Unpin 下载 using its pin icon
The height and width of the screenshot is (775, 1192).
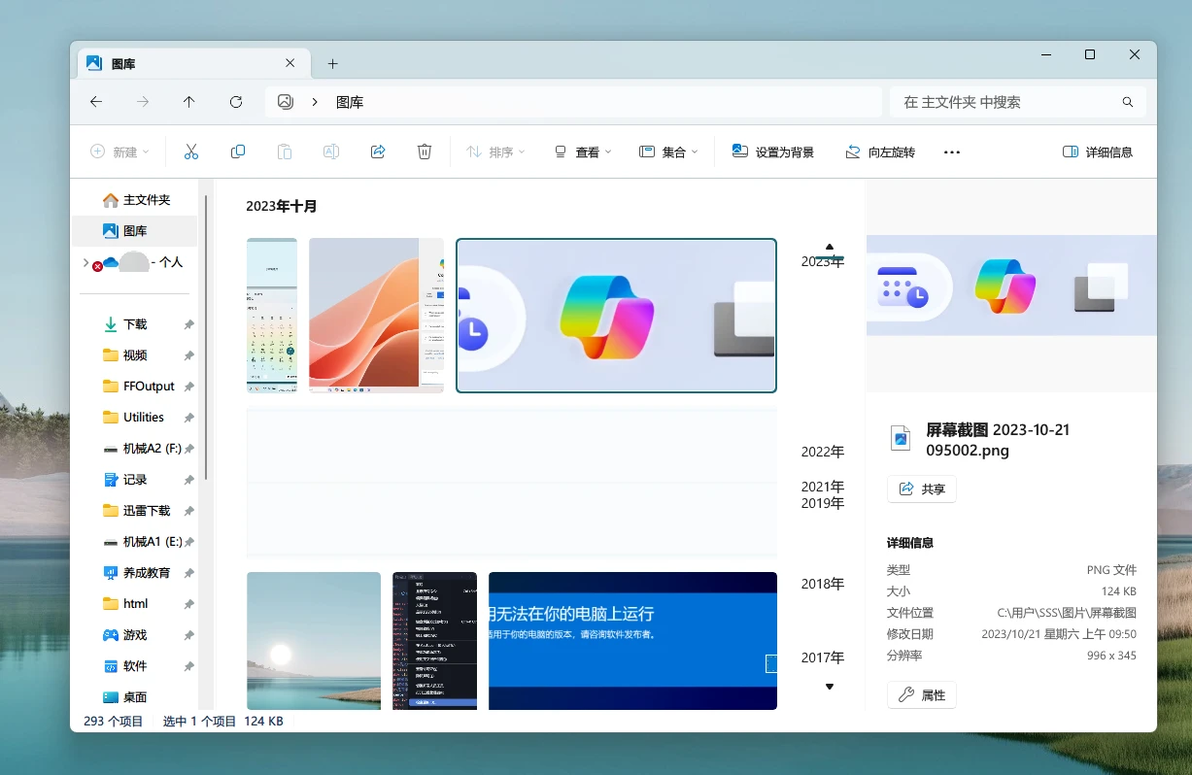(x=189, y=325)
